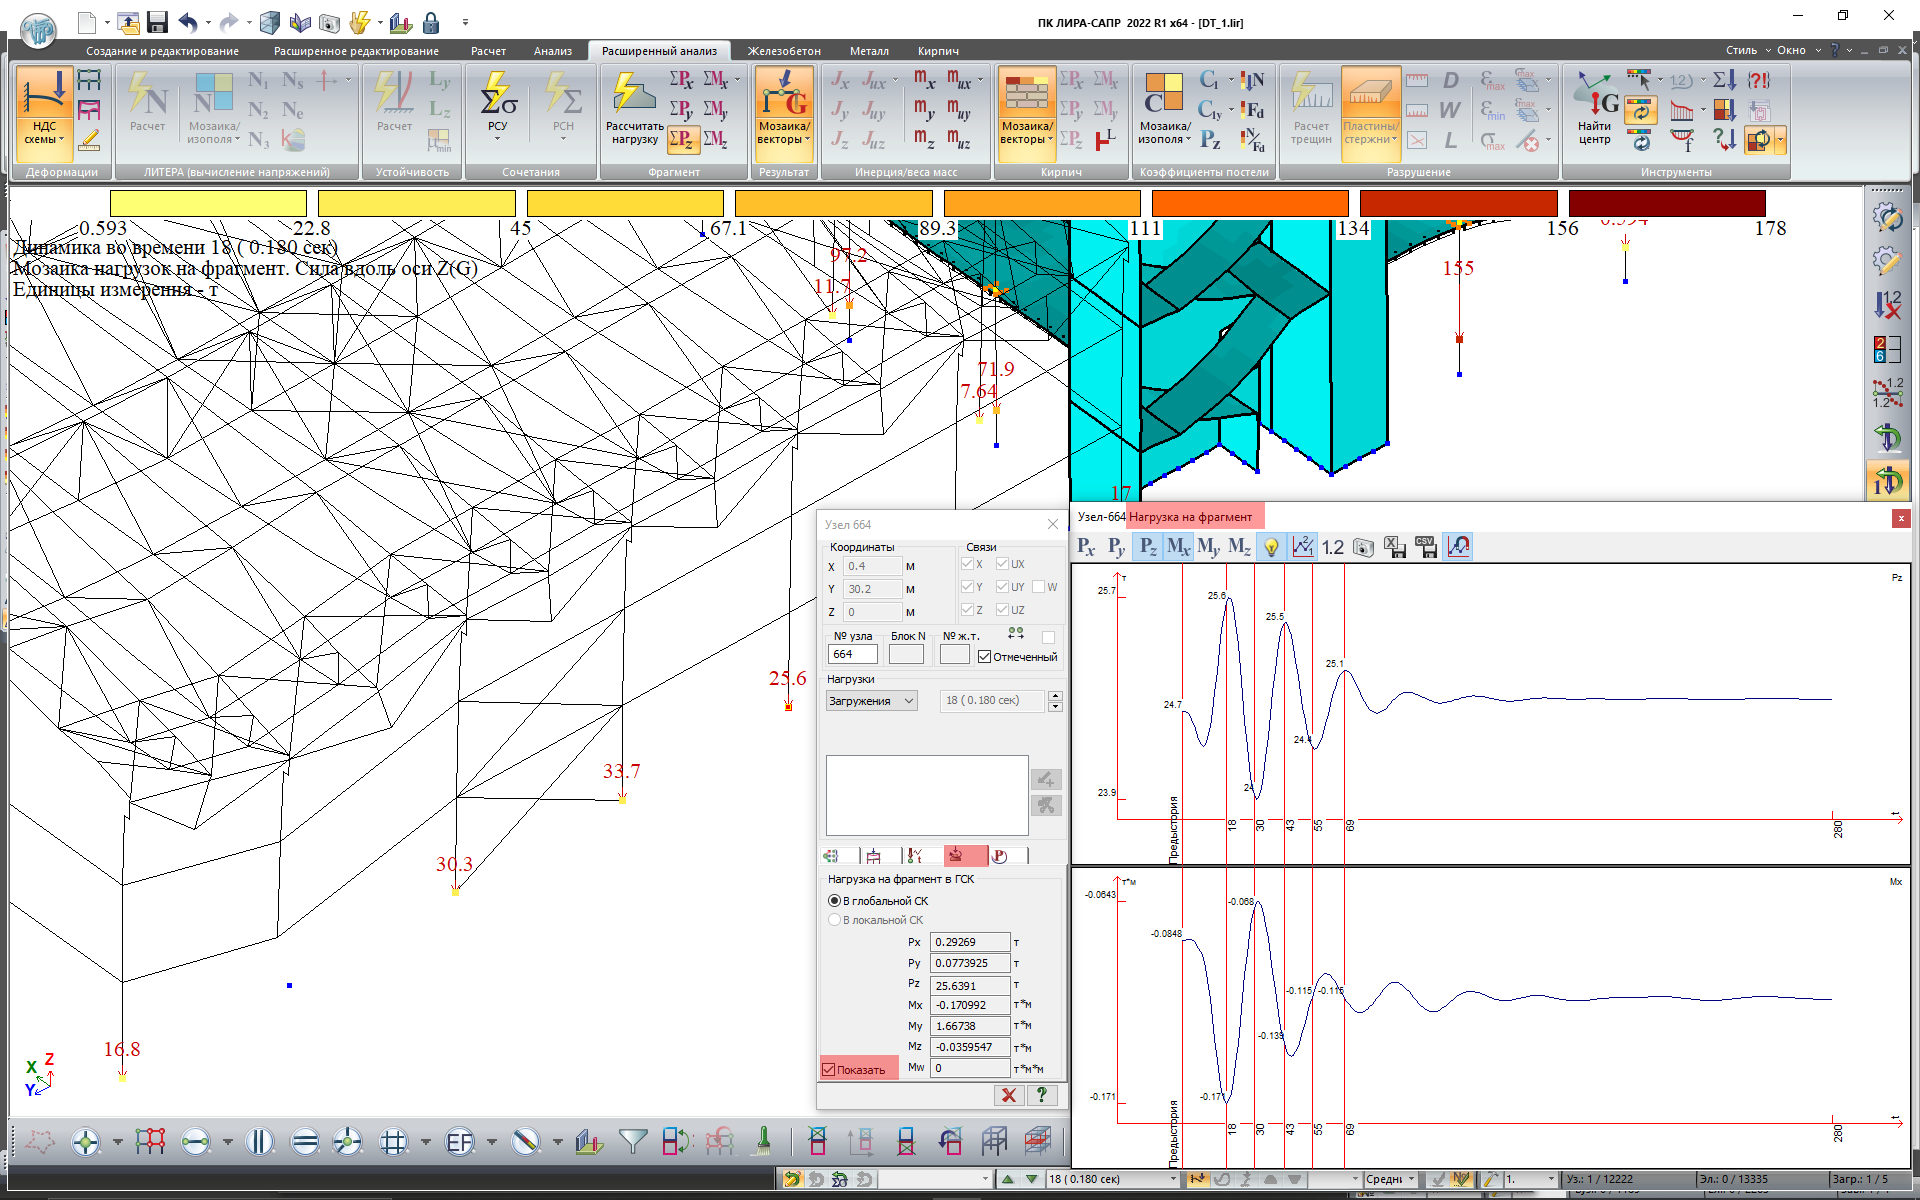This screenshot has height=1200, width=1920.
Task: Open the Загружения dropdown
Action: pyautogui.click(x=871, y=701)
